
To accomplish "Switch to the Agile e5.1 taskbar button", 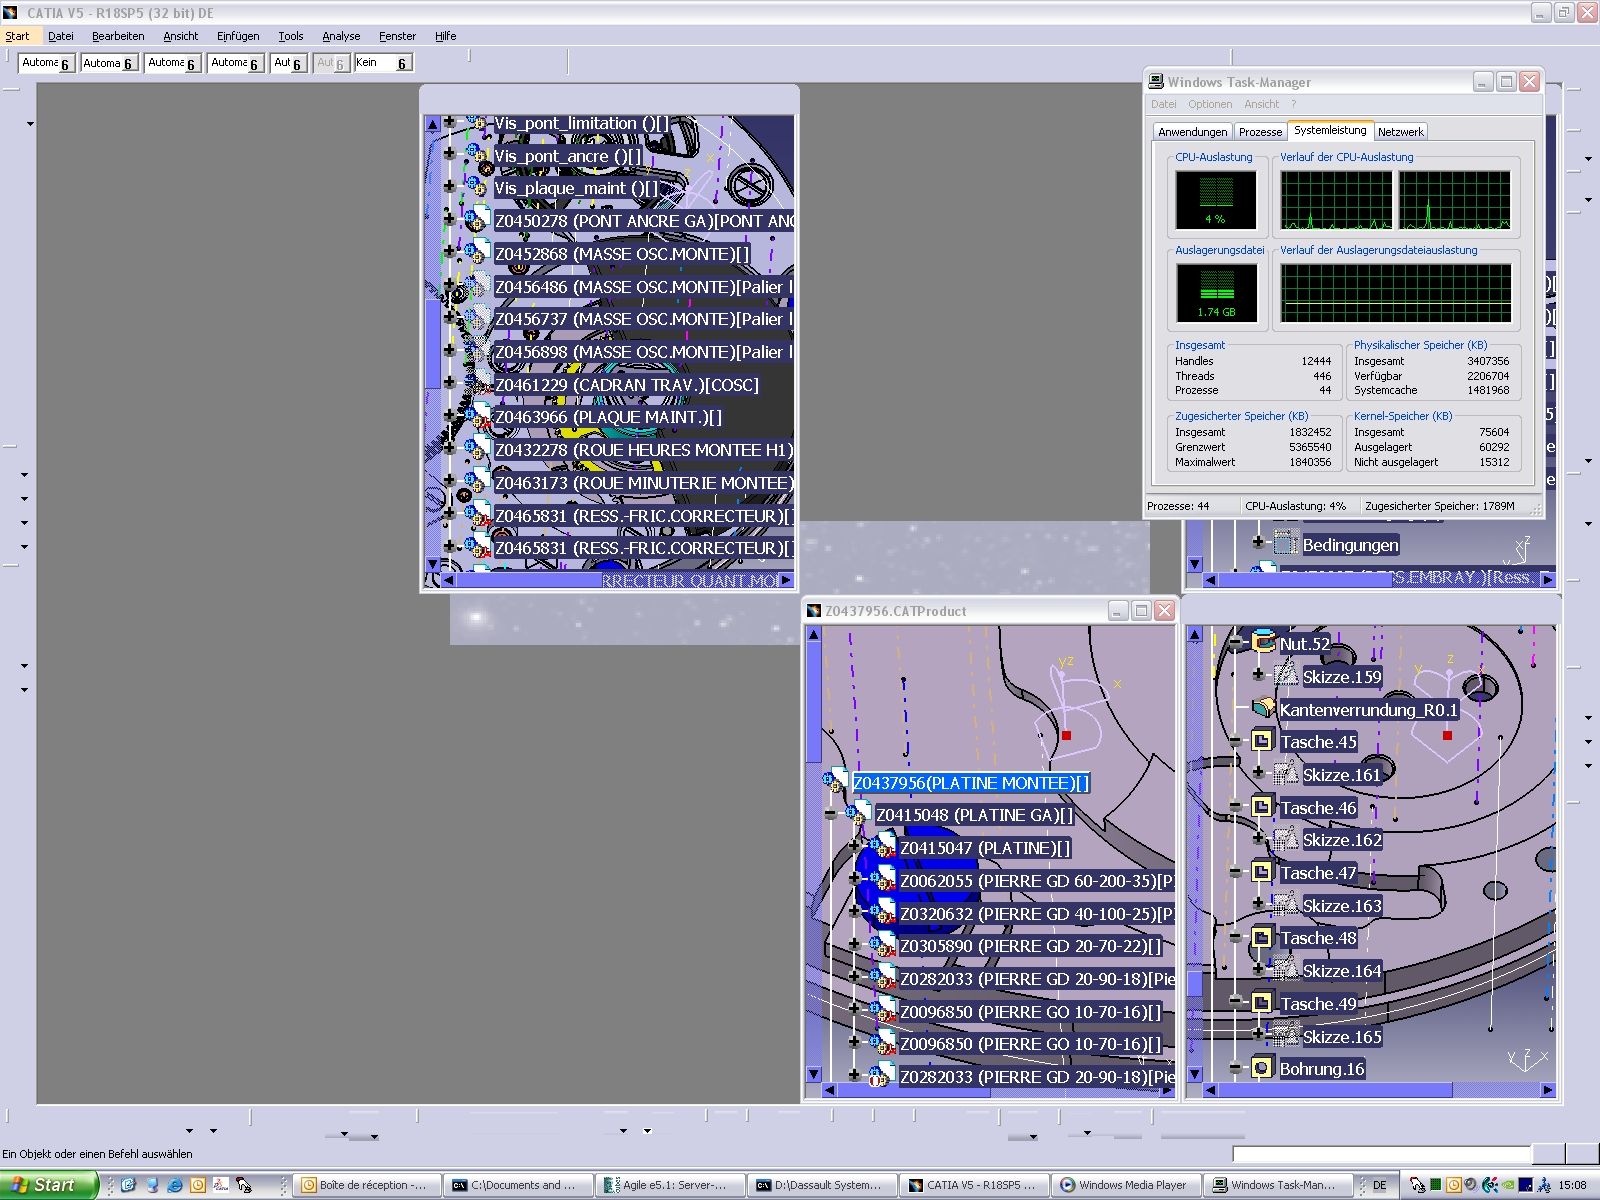I will click(x=668, y=1185).
